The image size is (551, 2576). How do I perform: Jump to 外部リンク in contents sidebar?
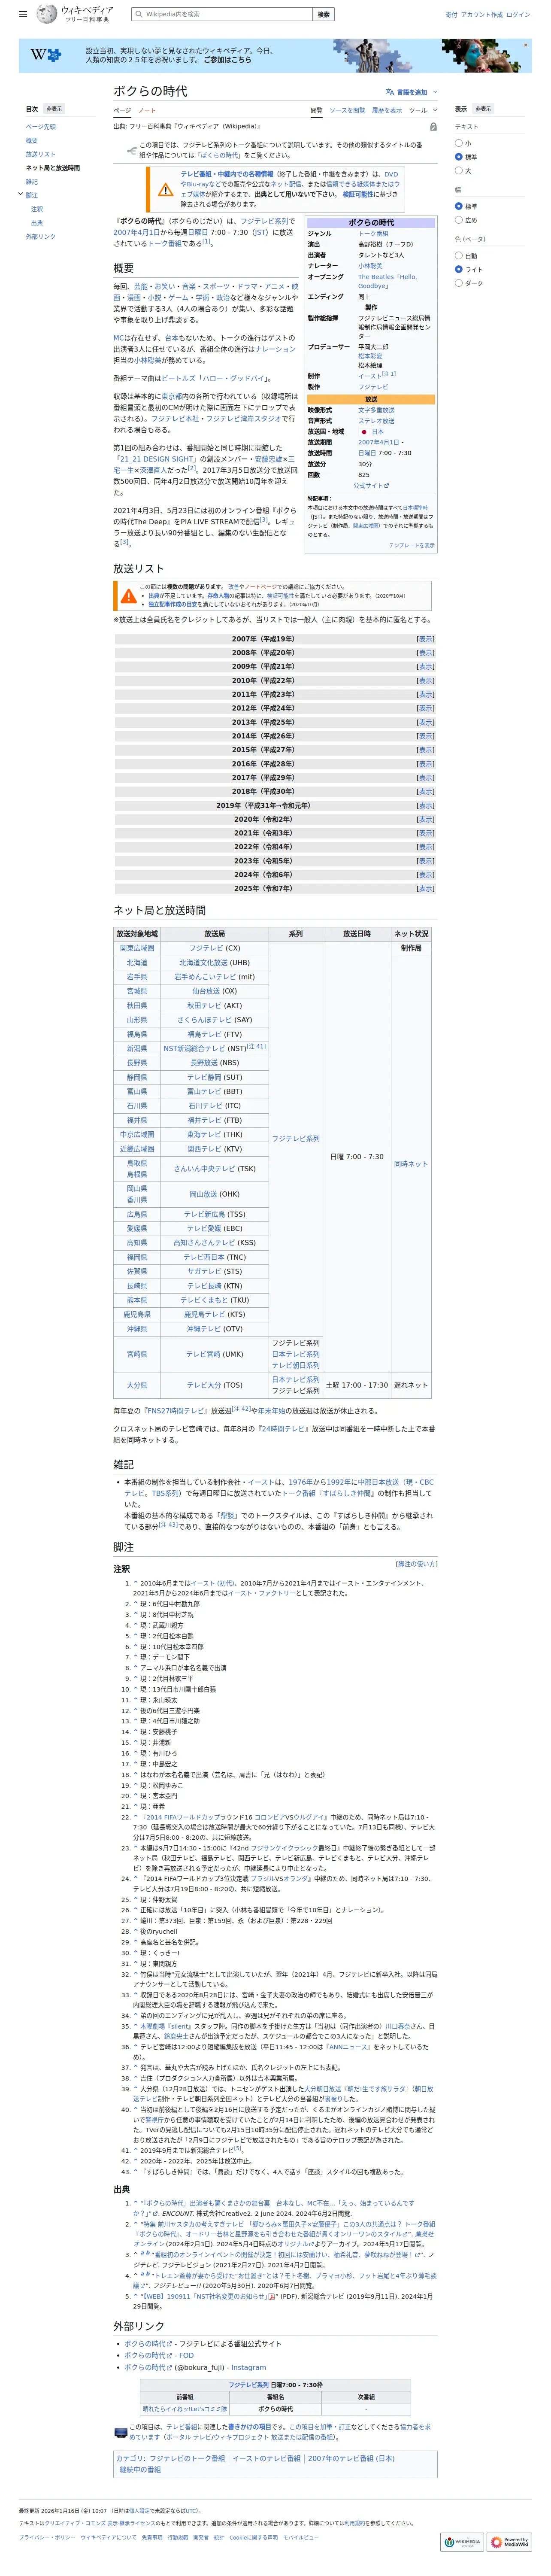(41, 237)
